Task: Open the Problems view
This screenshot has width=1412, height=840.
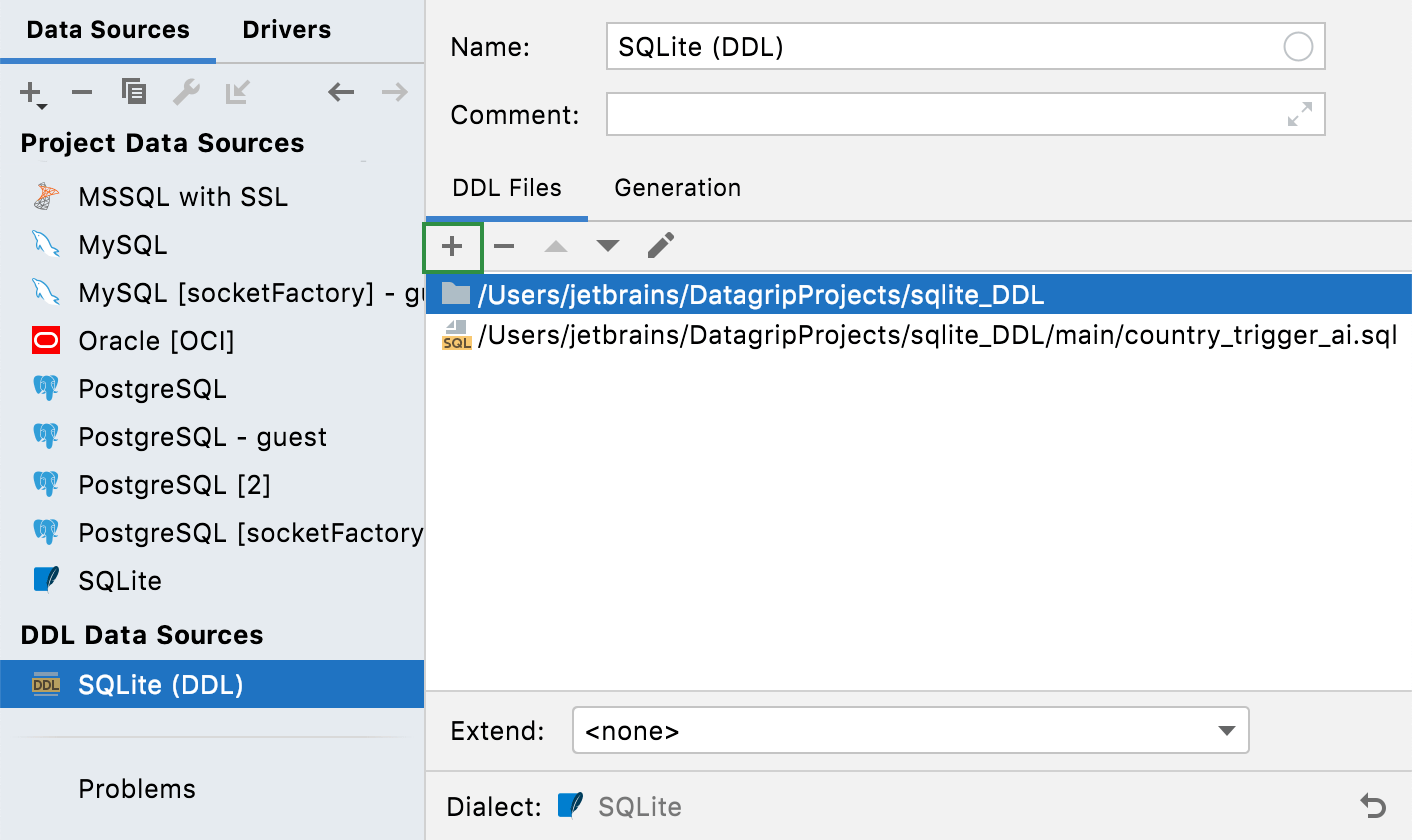Action: 137,789
